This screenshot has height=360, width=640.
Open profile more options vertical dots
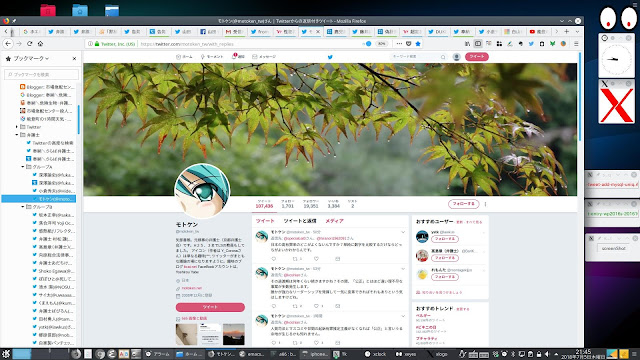pyautogui.click(x=485, y=204)
